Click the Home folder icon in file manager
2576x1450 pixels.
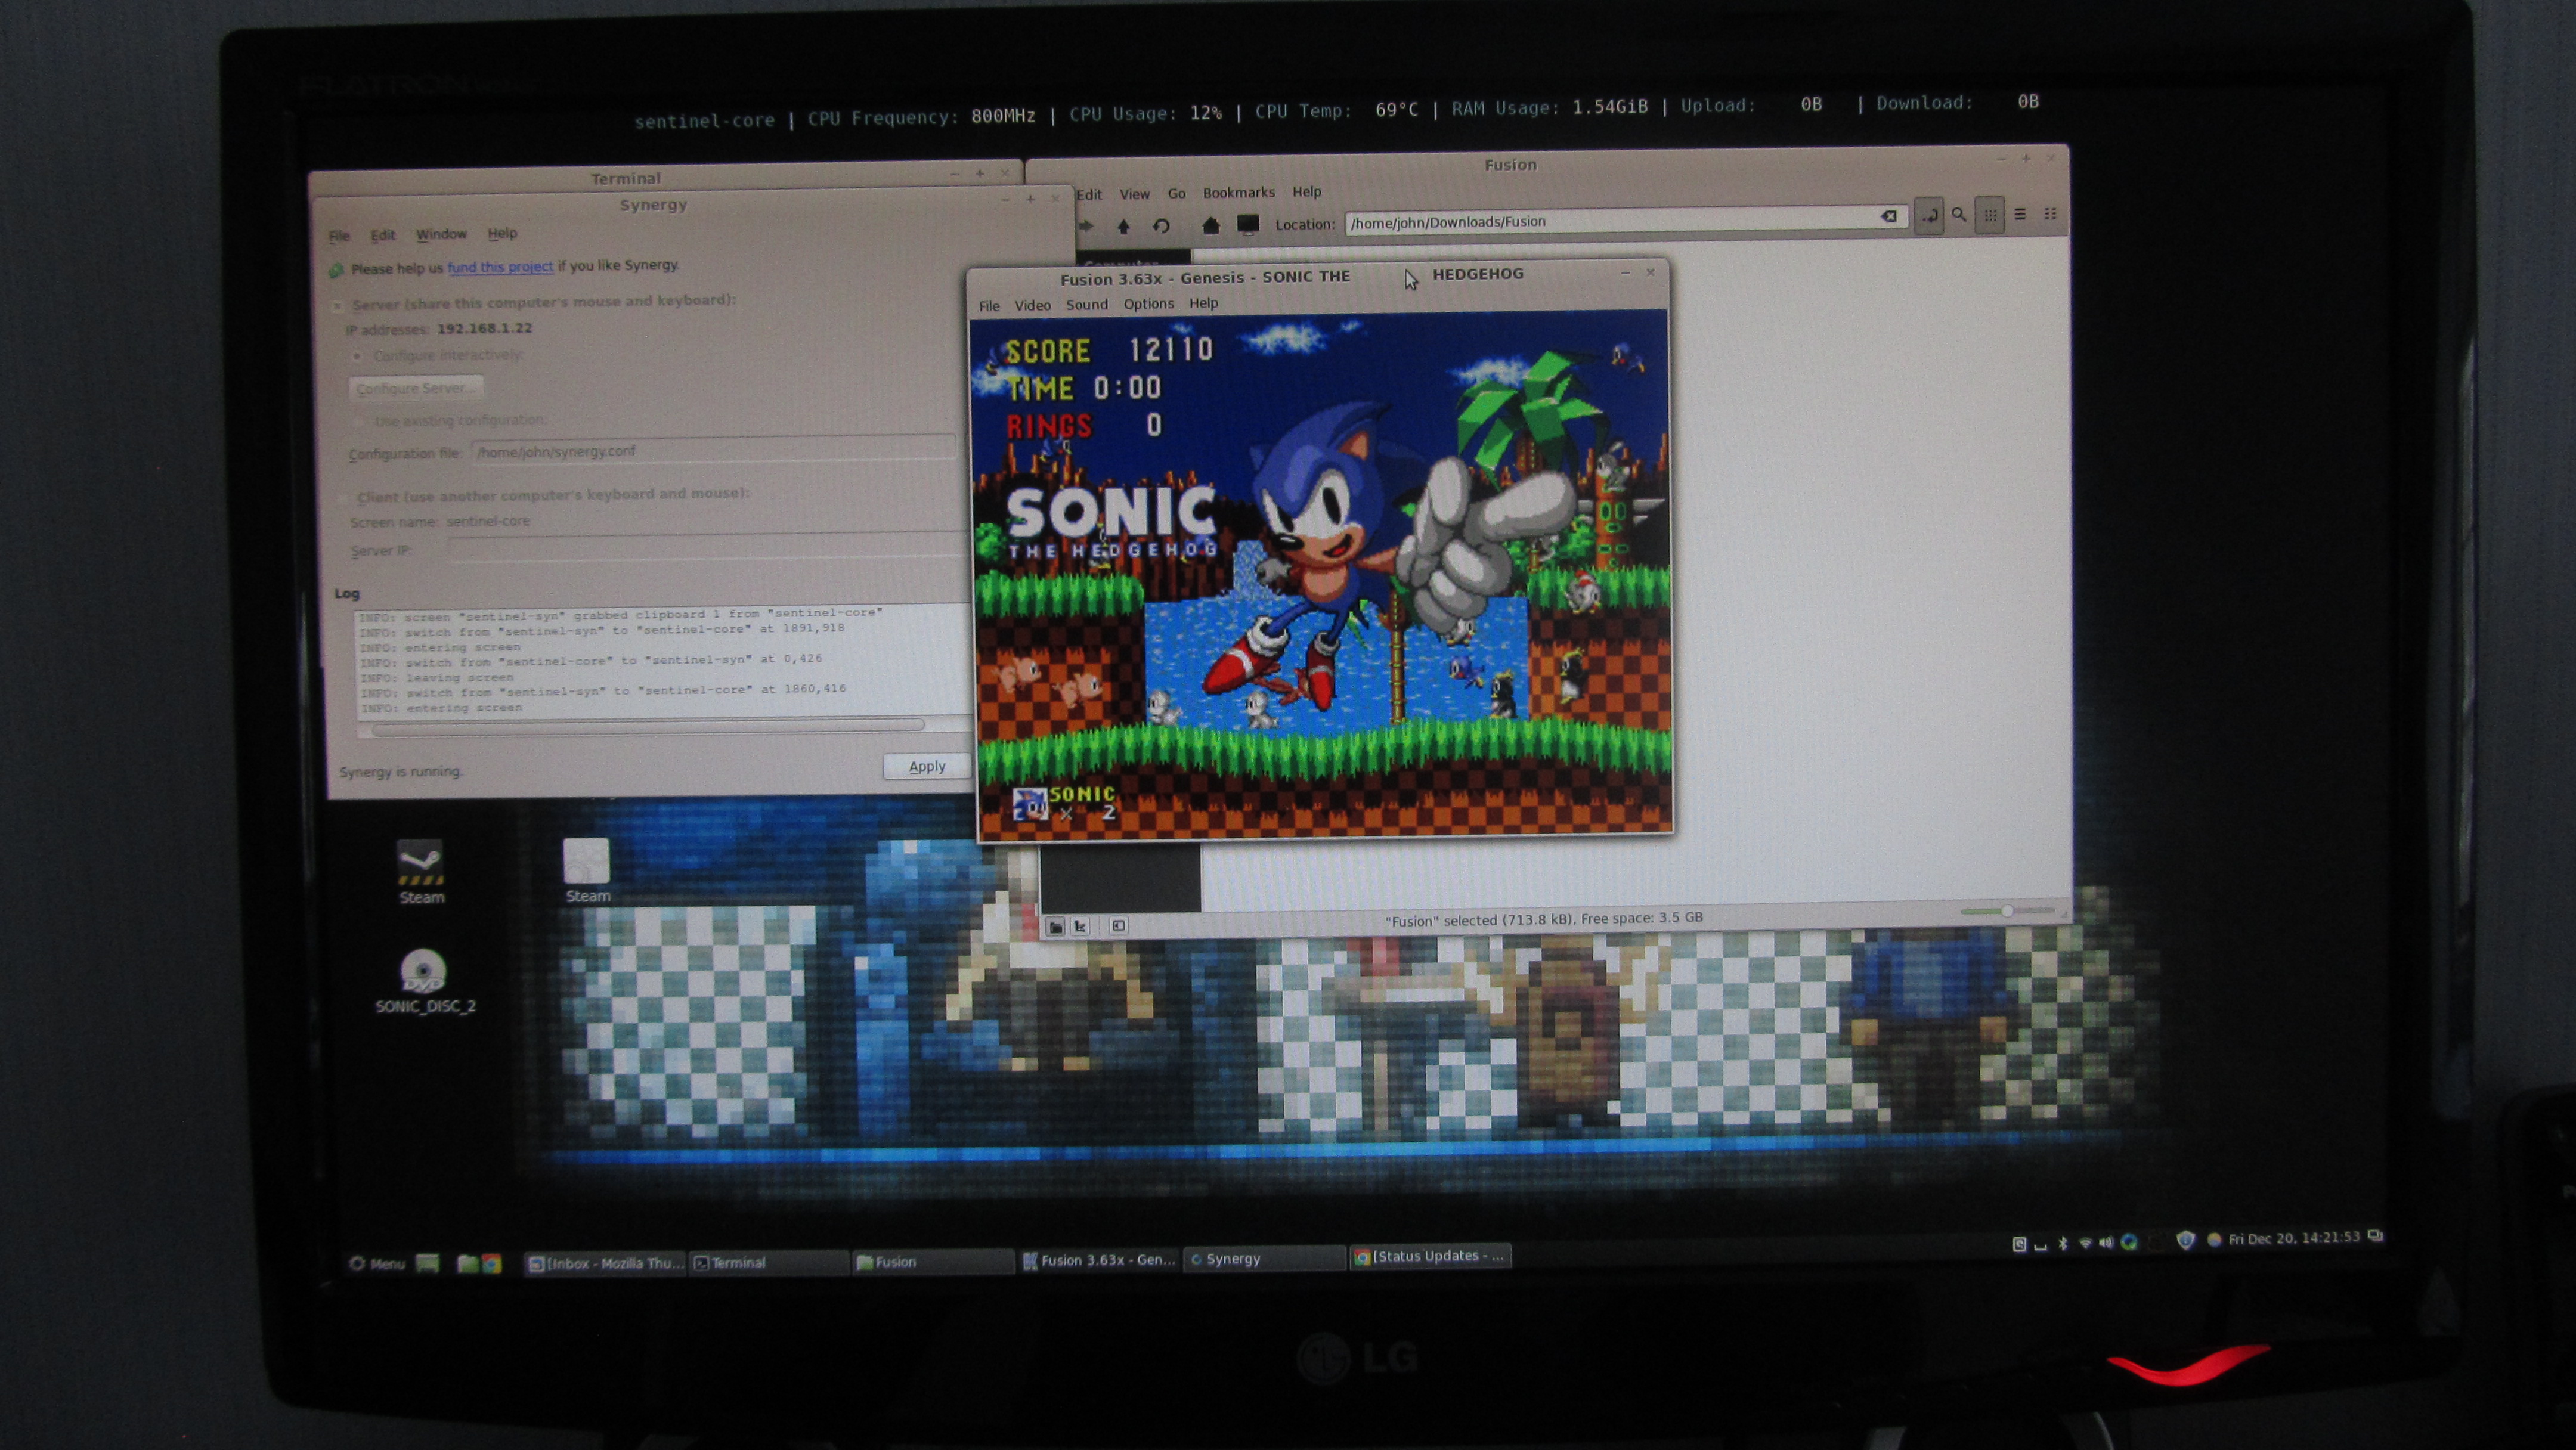pos(1210,226)
